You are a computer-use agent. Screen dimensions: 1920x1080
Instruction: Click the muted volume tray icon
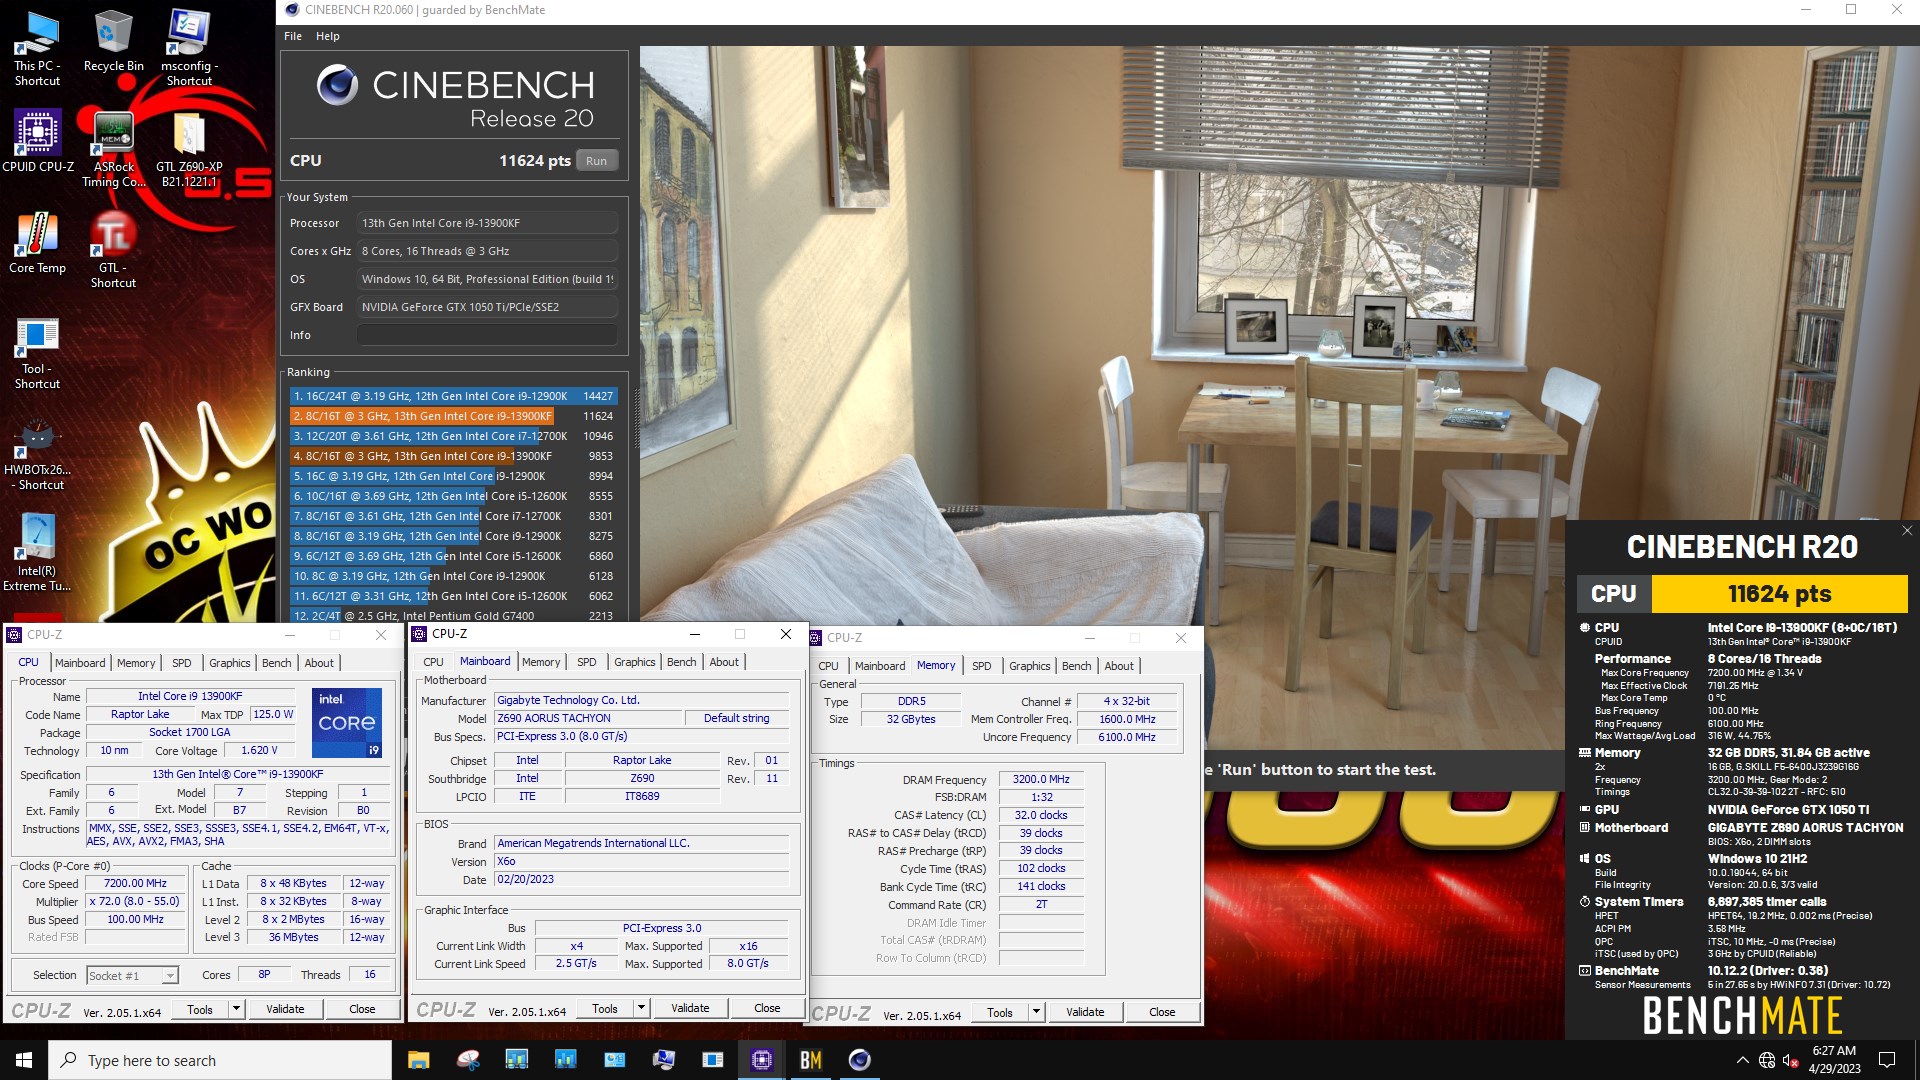click(1791, 1060)
